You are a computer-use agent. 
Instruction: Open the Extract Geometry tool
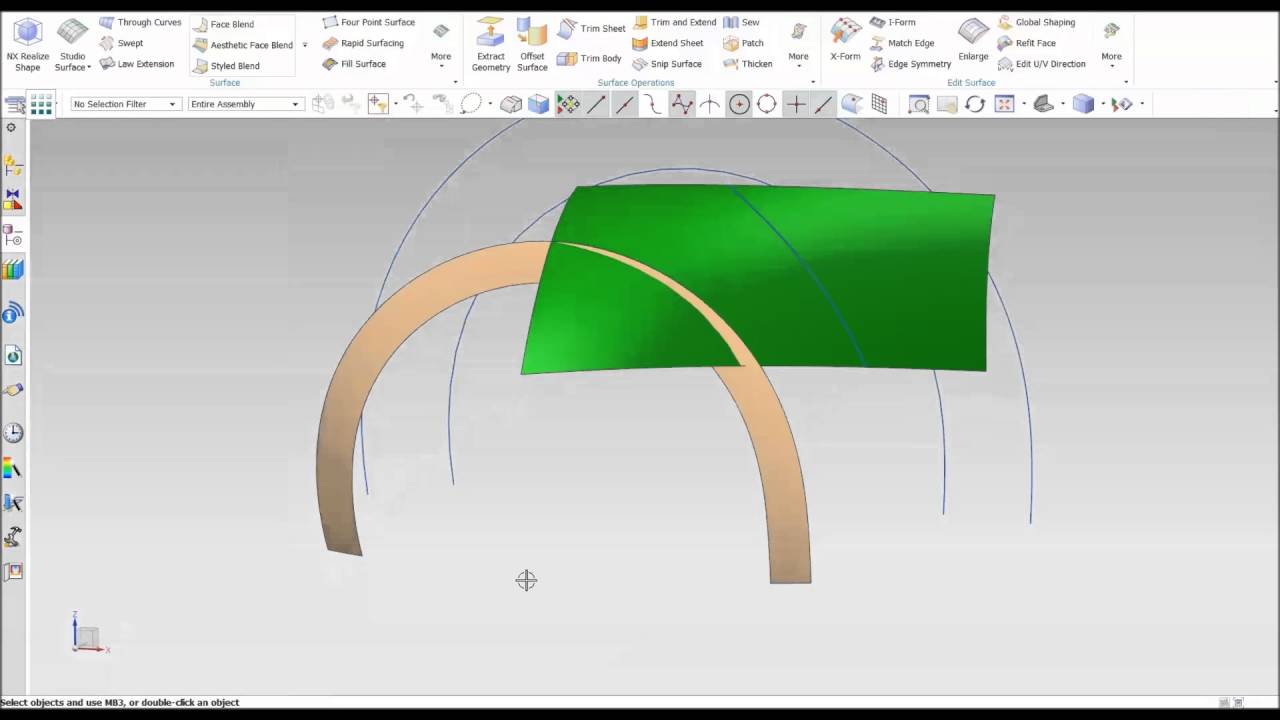pyautogui.click(x=490, y=45)
